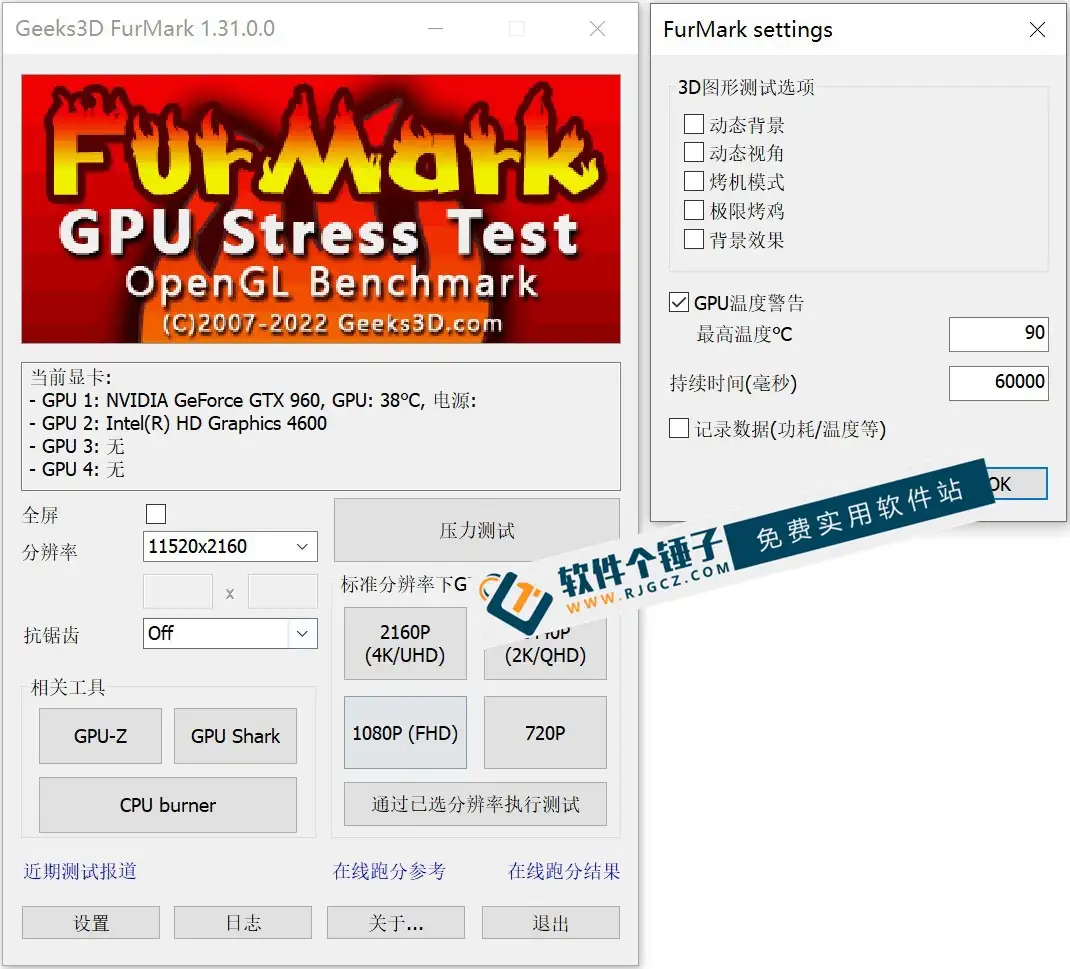Tick the 背景效果 checkbox
Screen dimensions: 1070x969
(693, 240)
